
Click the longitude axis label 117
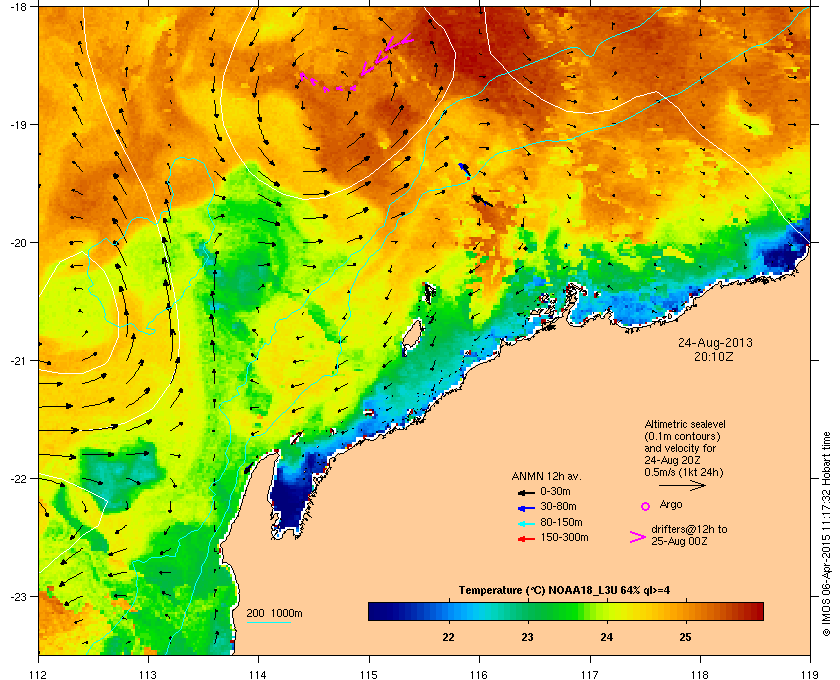pyautogui.click(x=589, y=674)
